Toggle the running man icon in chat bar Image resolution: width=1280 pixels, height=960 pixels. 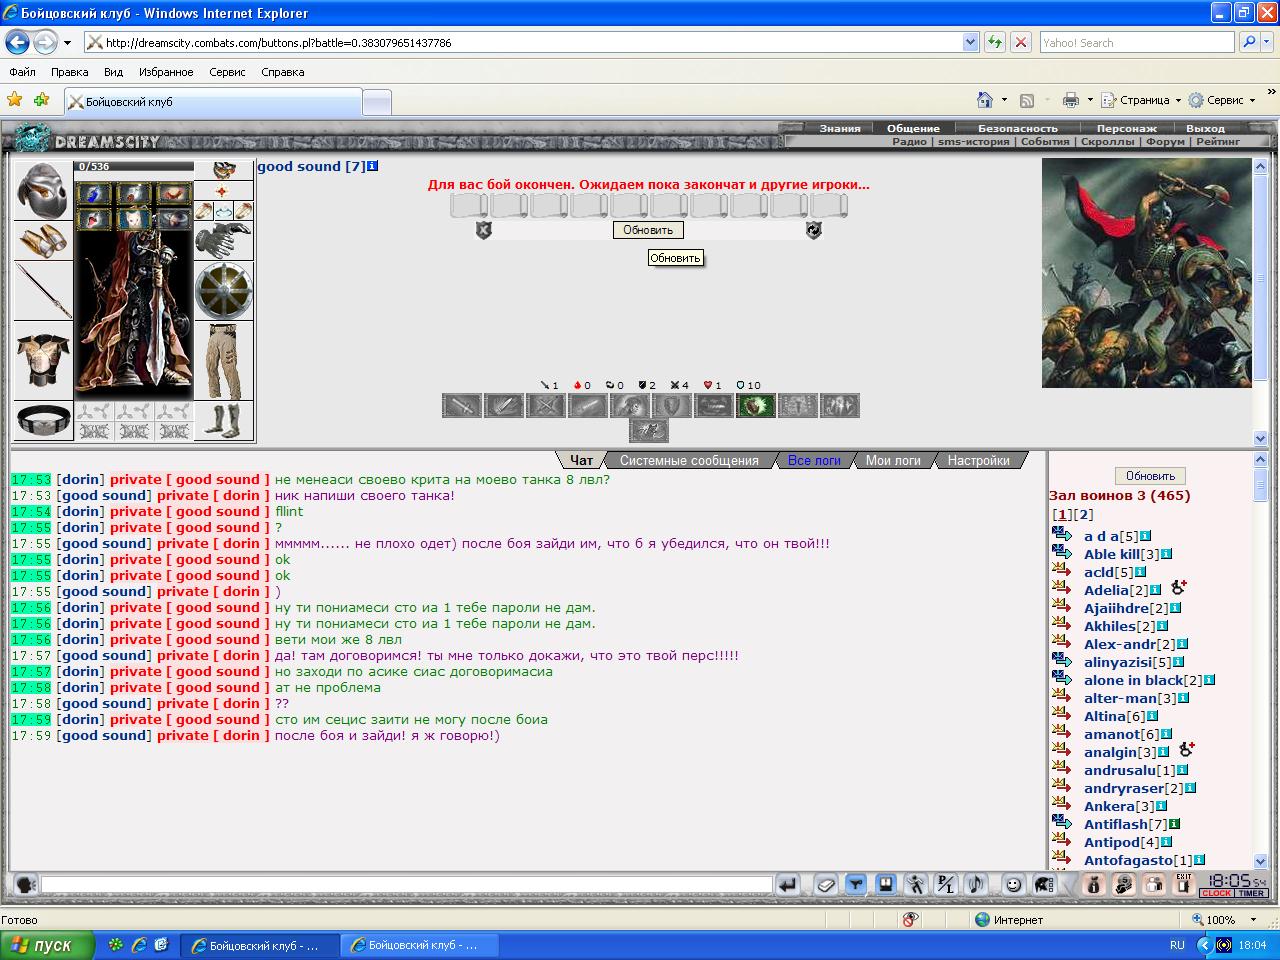(x=915, y=884)
